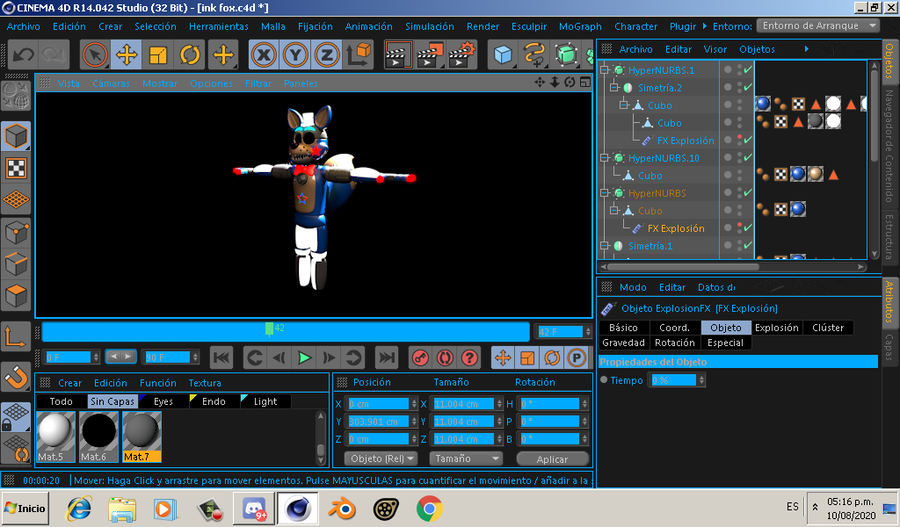Enable the Axis tool
Screen dimensions: 900x527
(15, 337)
